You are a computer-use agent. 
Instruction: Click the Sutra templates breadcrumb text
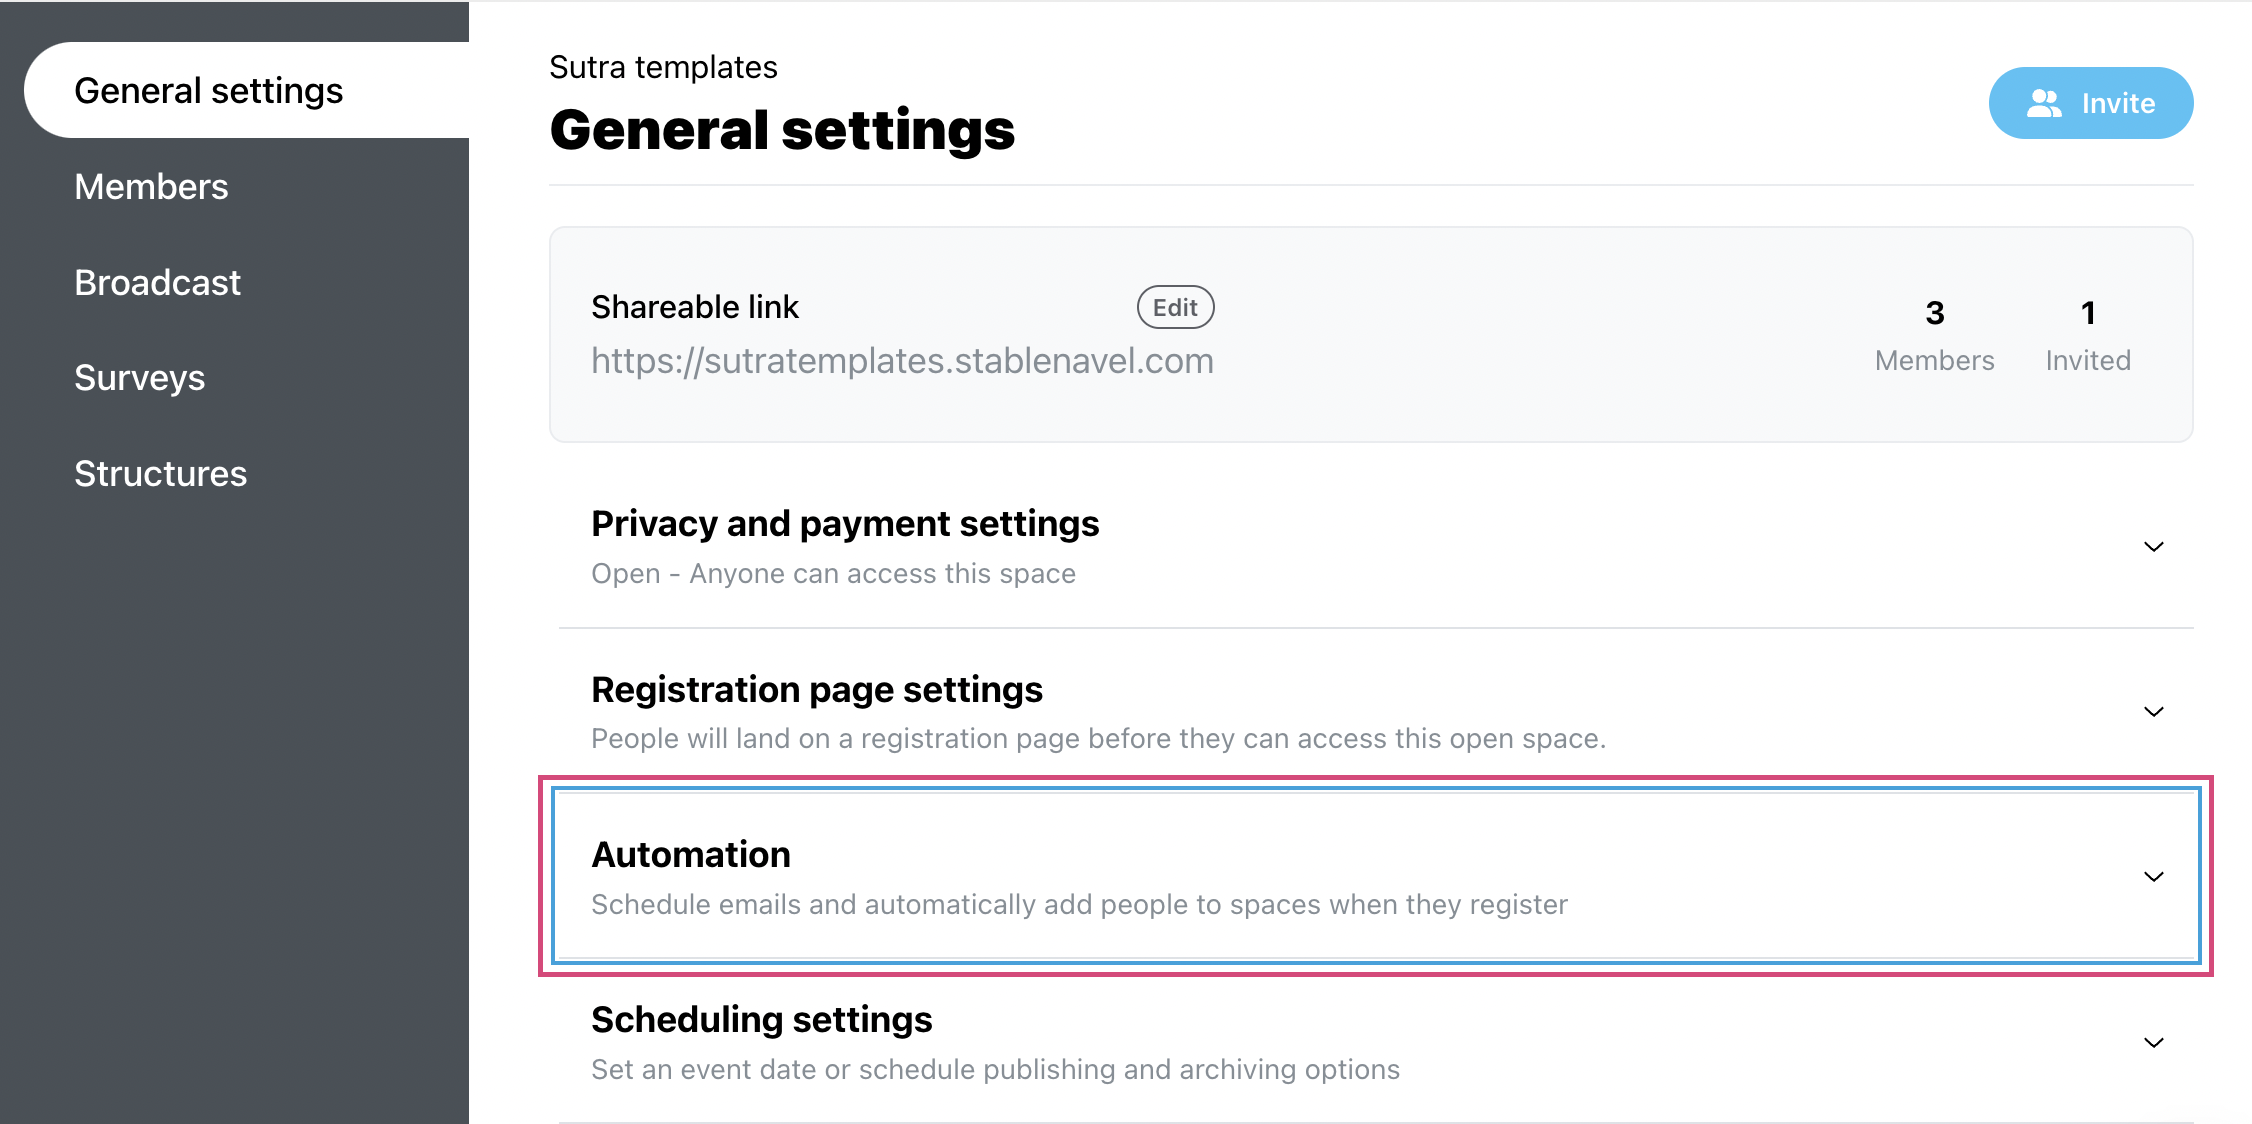pos(663,67)
